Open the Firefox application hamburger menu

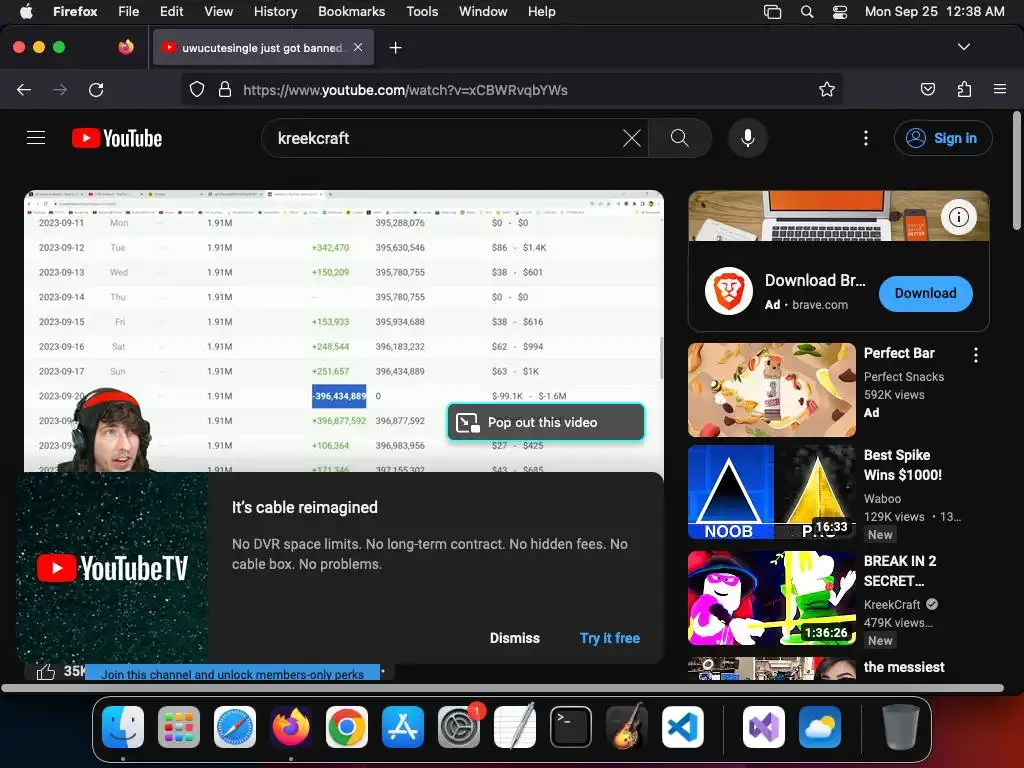pos(1000,89)
